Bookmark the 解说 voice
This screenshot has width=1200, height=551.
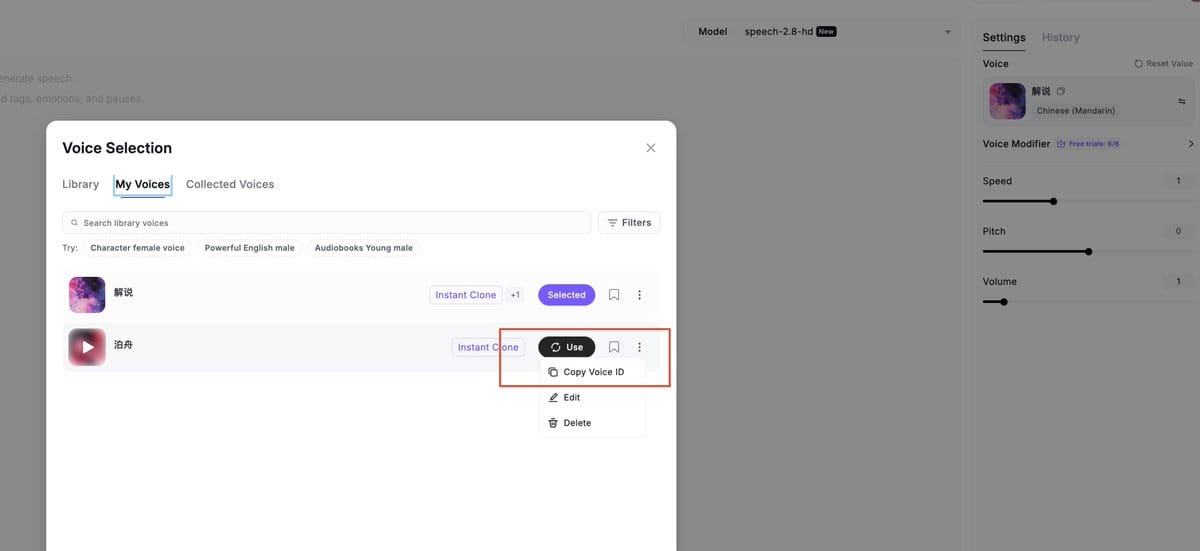(x=614, y=295)
